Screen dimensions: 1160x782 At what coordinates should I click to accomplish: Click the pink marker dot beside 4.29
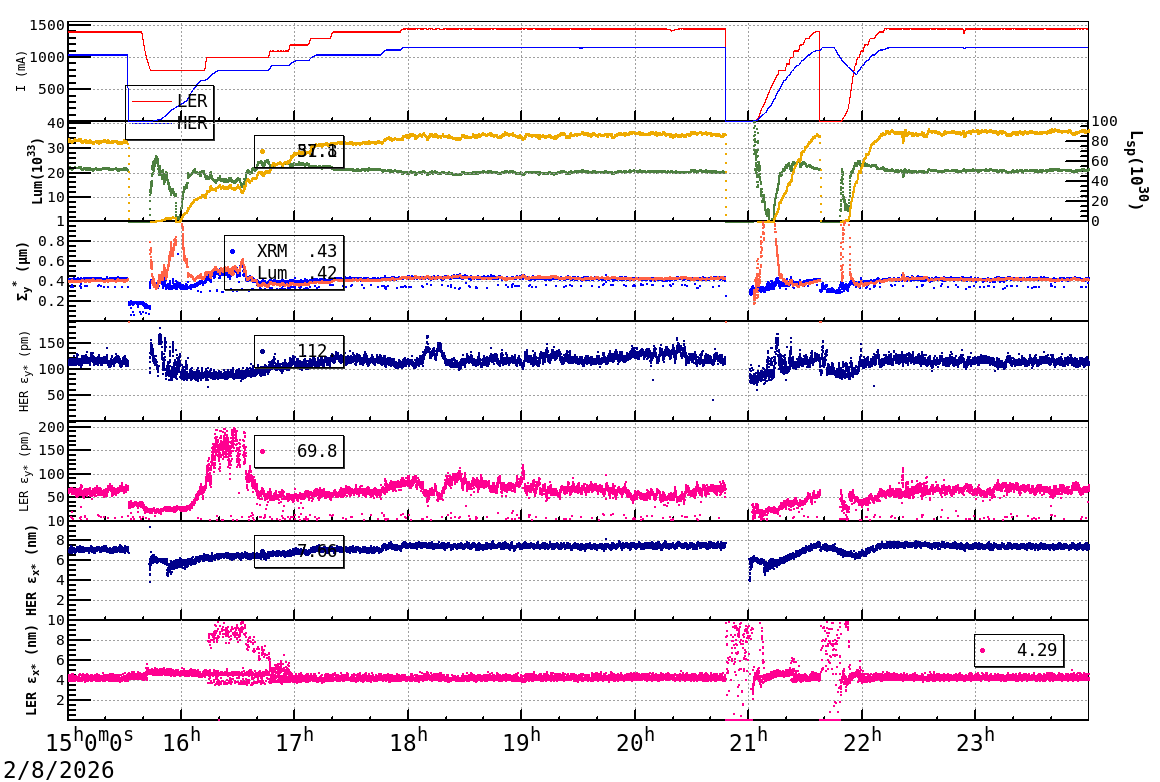(x=982, y=651)
